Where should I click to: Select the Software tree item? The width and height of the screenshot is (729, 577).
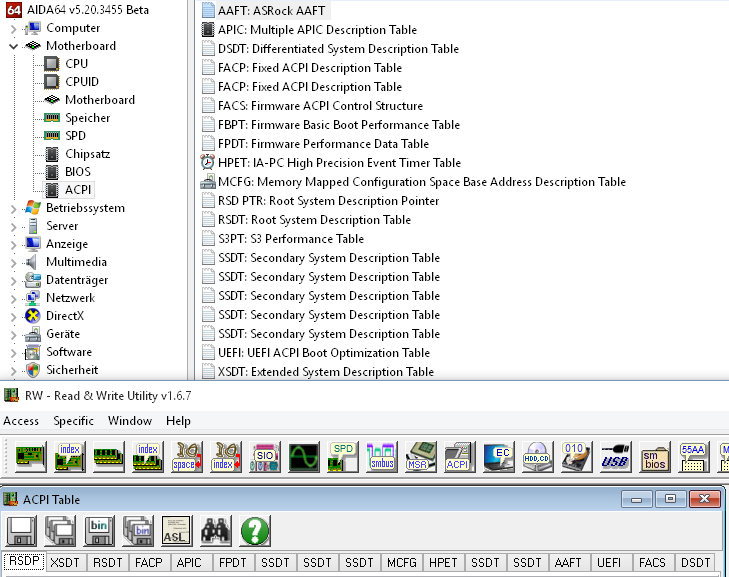coord(69,352)
